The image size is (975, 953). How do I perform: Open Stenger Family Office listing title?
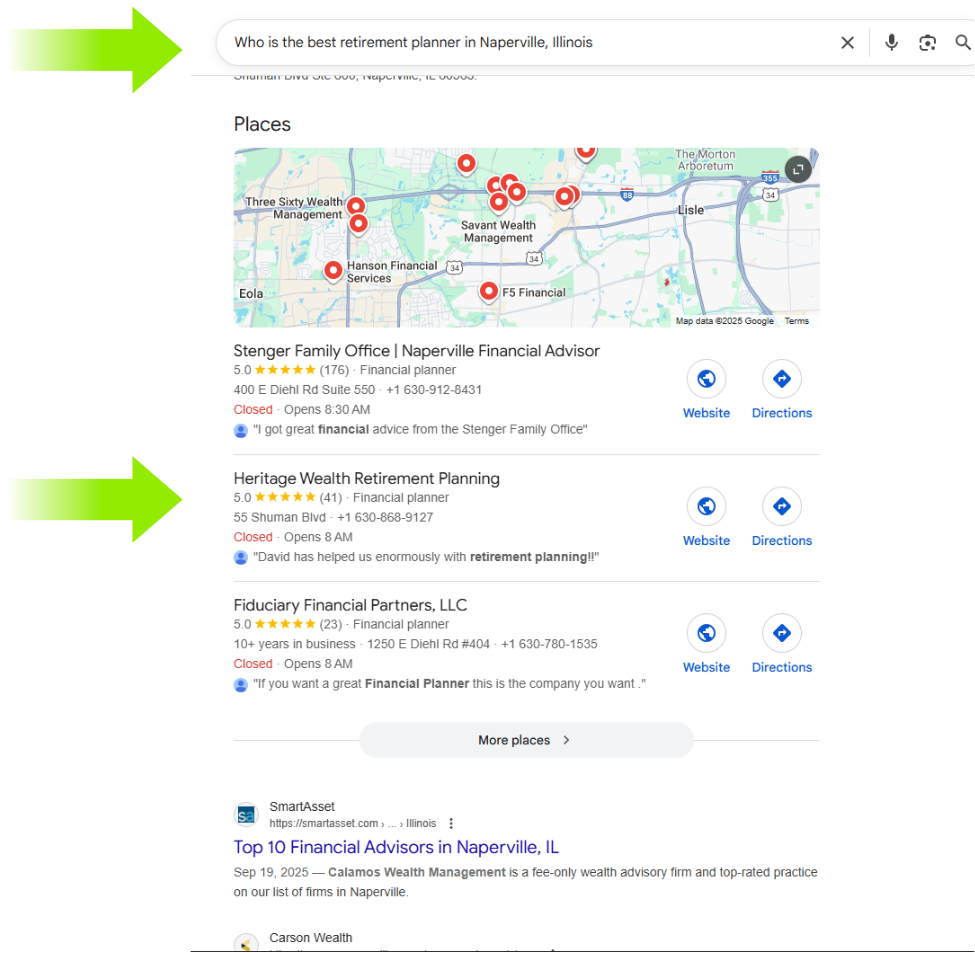(417, 351)
